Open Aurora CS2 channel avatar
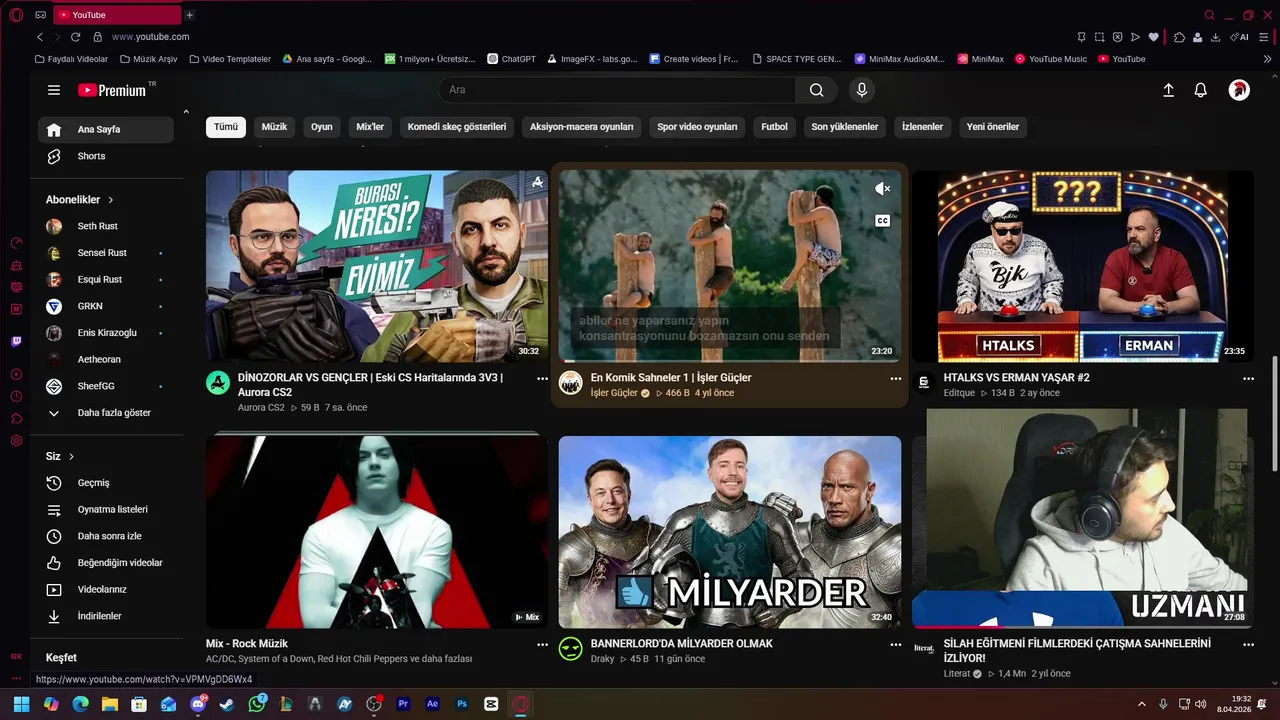Viewport: 1280px width, 720px height. pos(218,383)
